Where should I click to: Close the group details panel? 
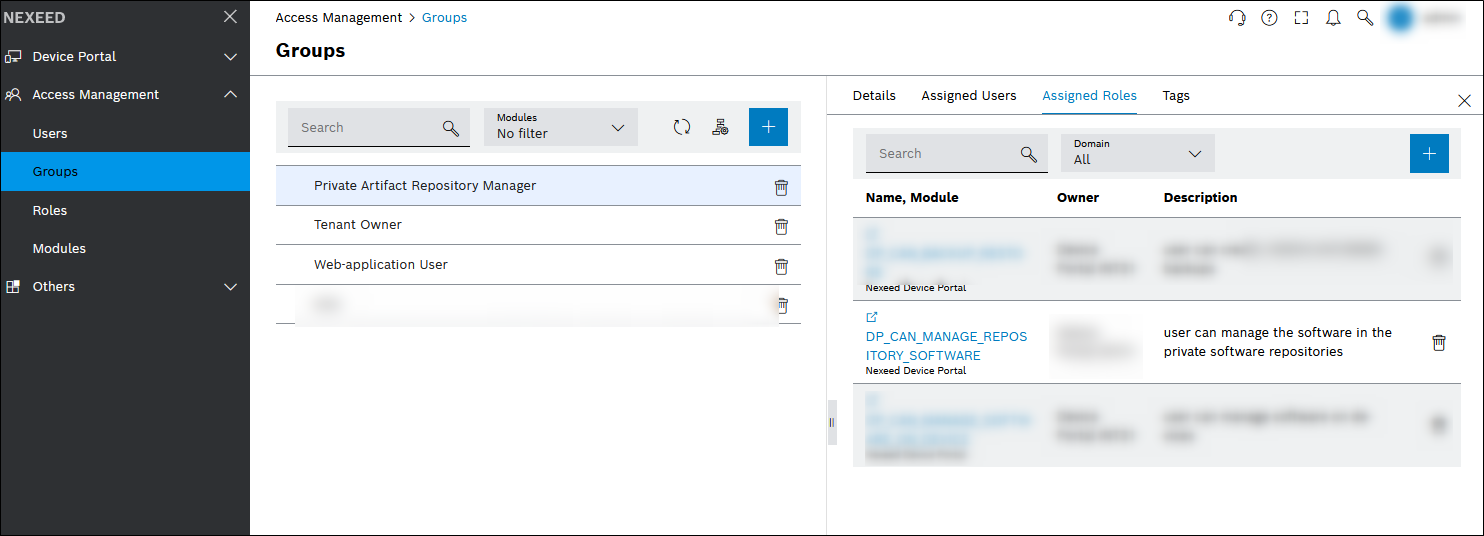pos(1464,101)
